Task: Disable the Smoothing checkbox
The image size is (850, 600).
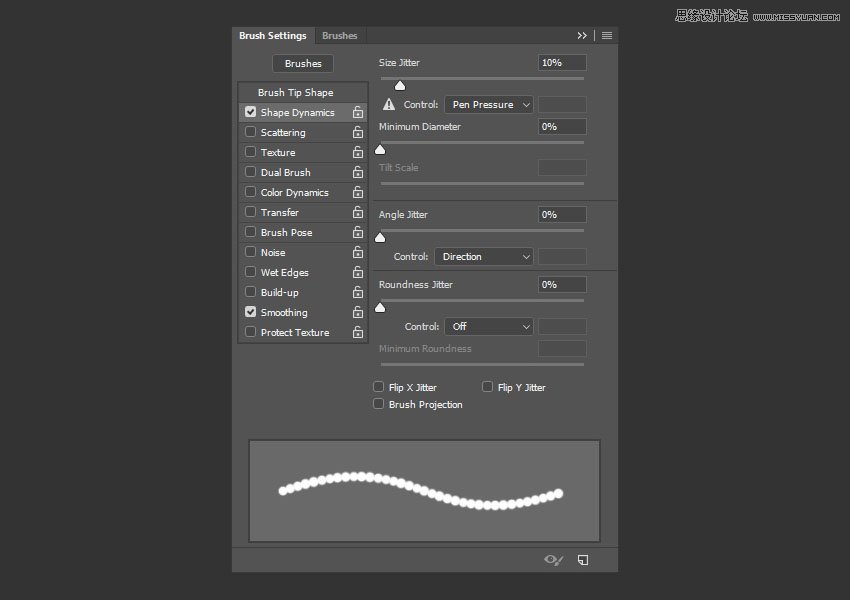Action: (x=251, y=312)
